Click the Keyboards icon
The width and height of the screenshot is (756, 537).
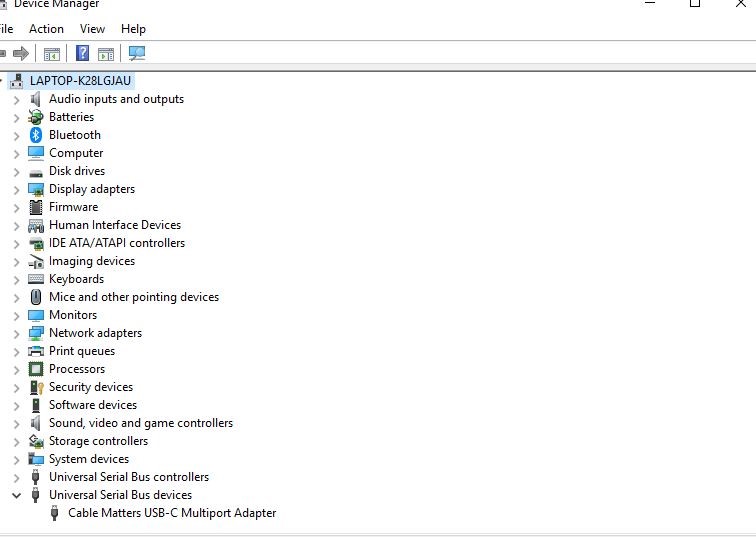tap(36, 279)
